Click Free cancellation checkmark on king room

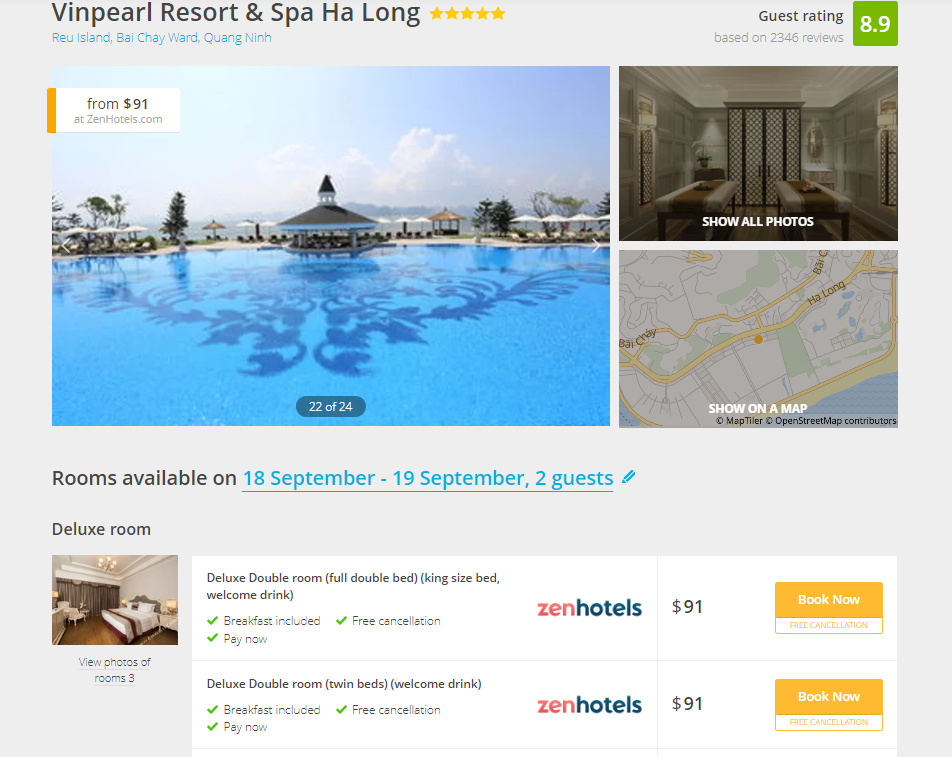point(341,620)
